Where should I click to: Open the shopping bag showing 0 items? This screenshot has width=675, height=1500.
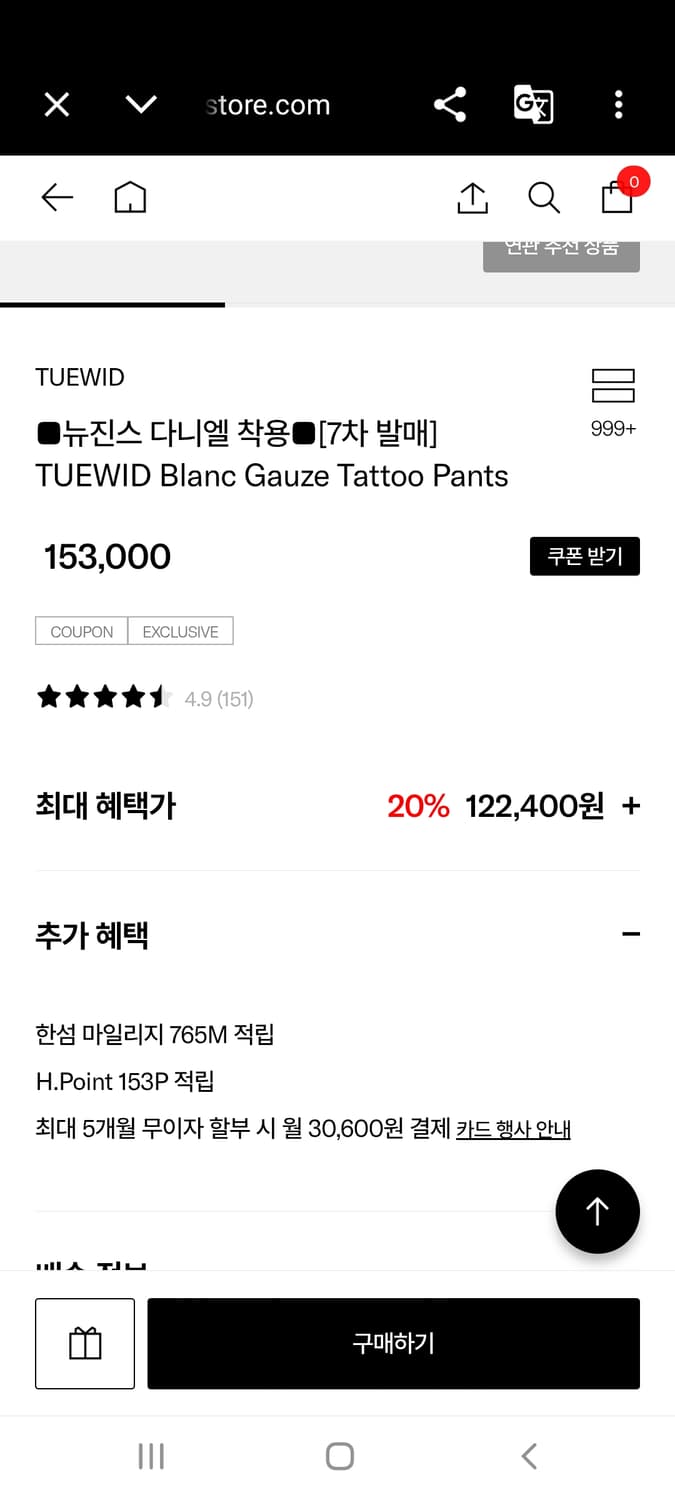[x=616, y=198]
